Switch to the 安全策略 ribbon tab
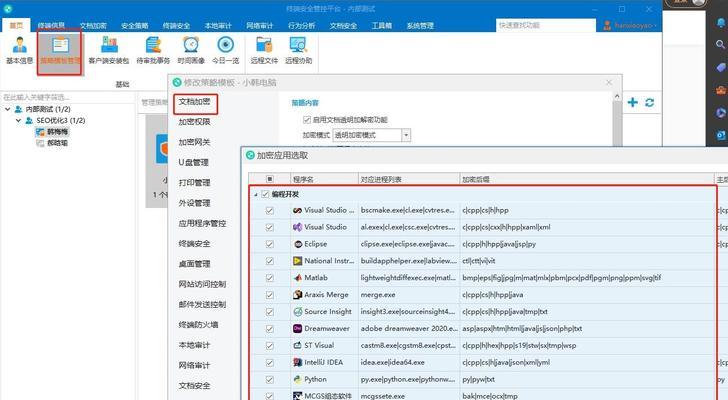728x400 pixels. [135, 26]
